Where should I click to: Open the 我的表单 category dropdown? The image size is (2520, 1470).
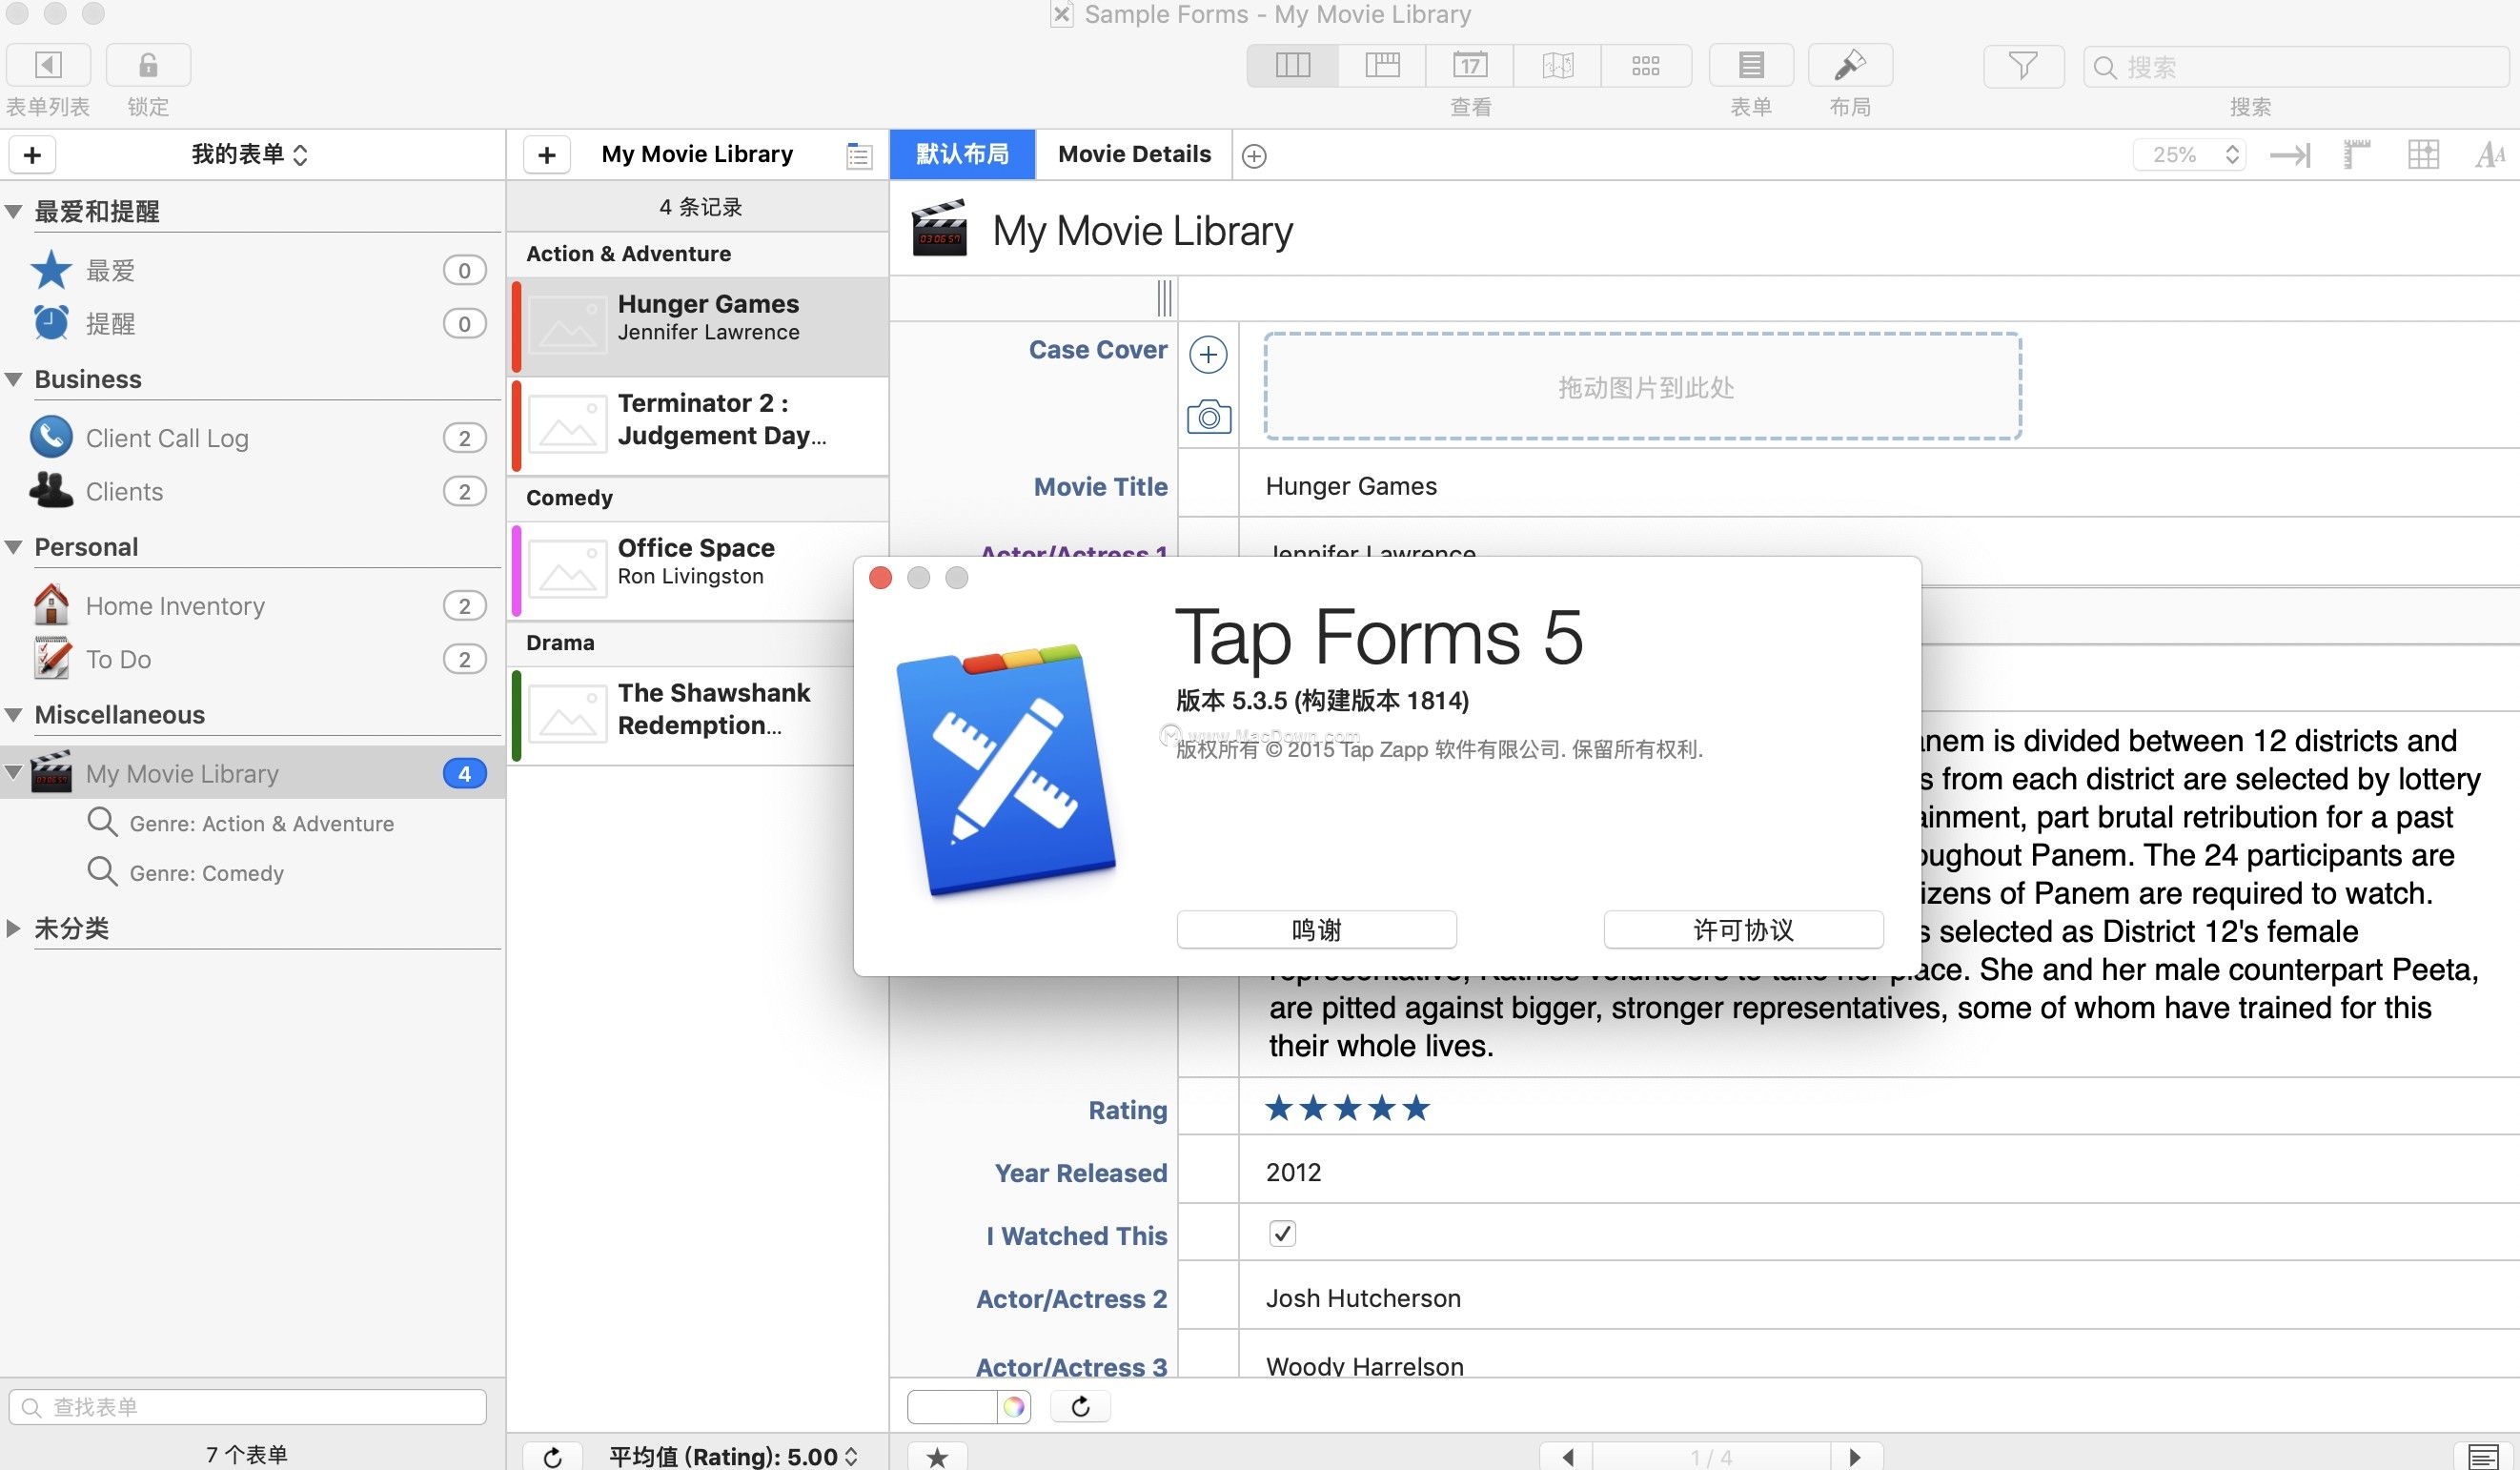point(250,155)
